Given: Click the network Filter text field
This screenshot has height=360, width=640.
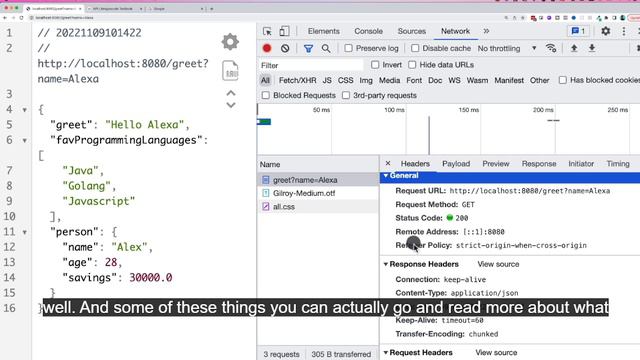Looking at the screenshot, I should pyautogui.click(x=311, y=65).
